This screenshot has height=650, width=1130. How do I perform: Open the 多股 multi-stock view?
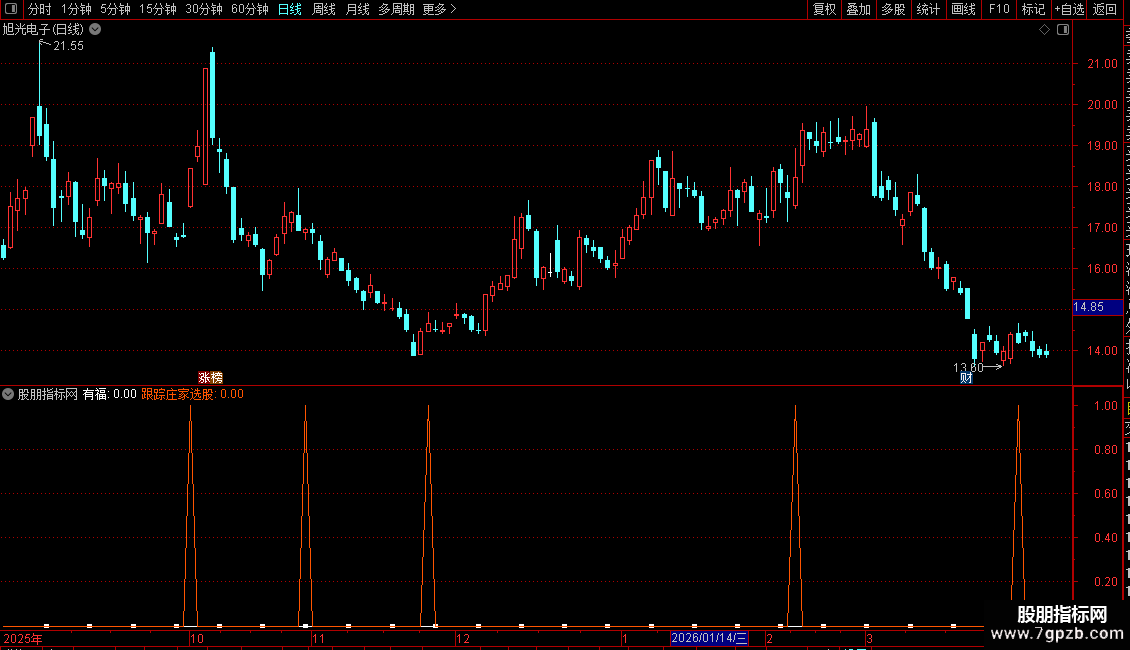(x=894, y=9)
